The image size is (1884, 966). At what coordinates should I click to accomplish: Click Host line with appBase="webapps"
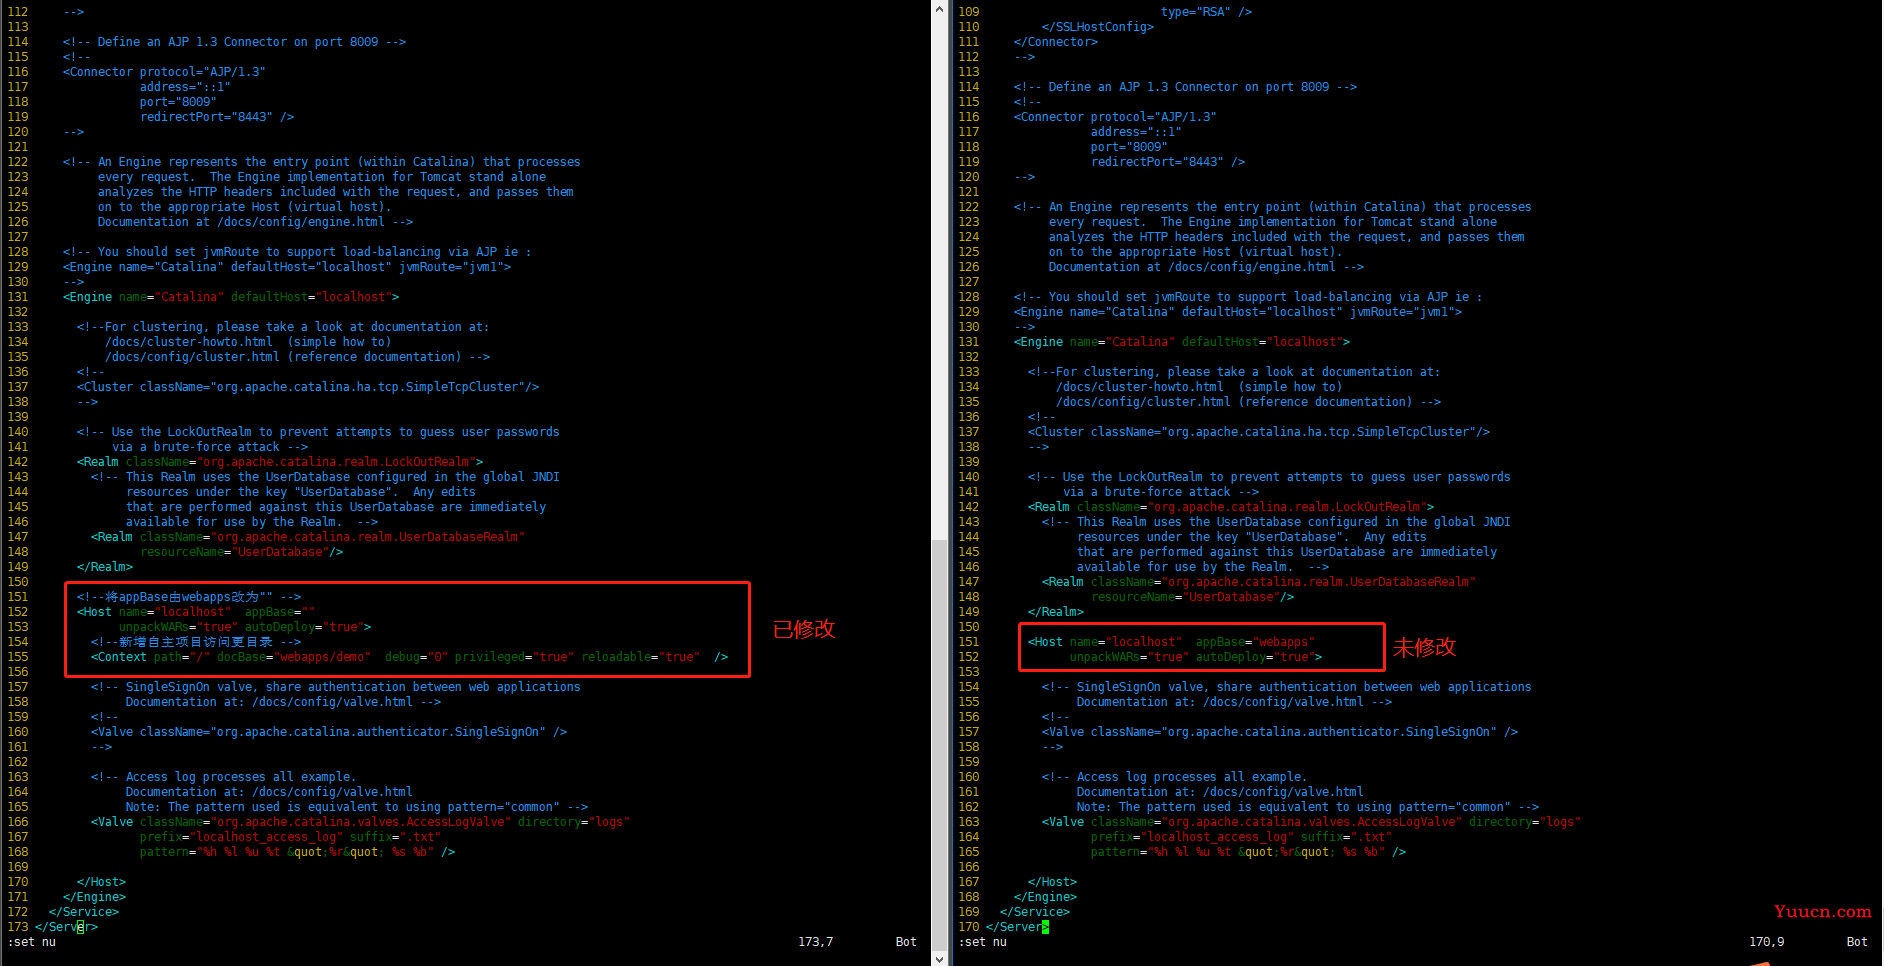click(1171, 642)
